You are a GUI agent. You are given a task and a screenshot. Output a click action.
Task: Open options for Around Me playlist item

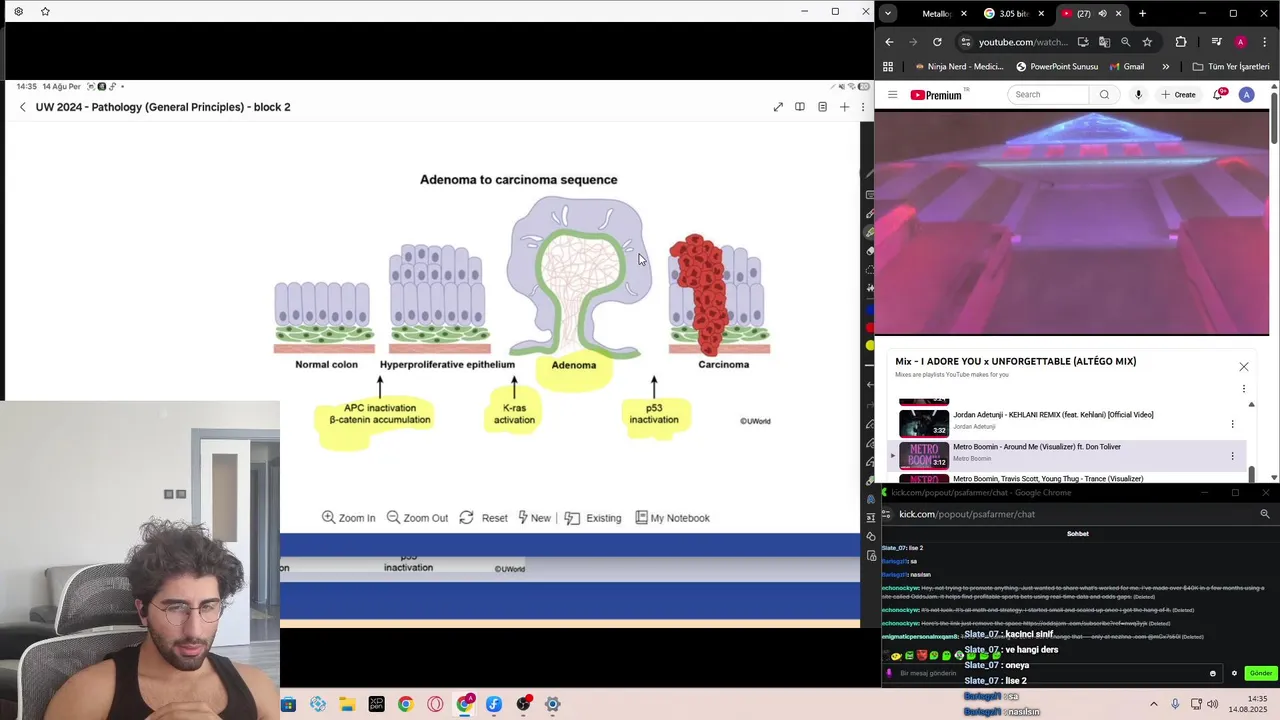1232,456
